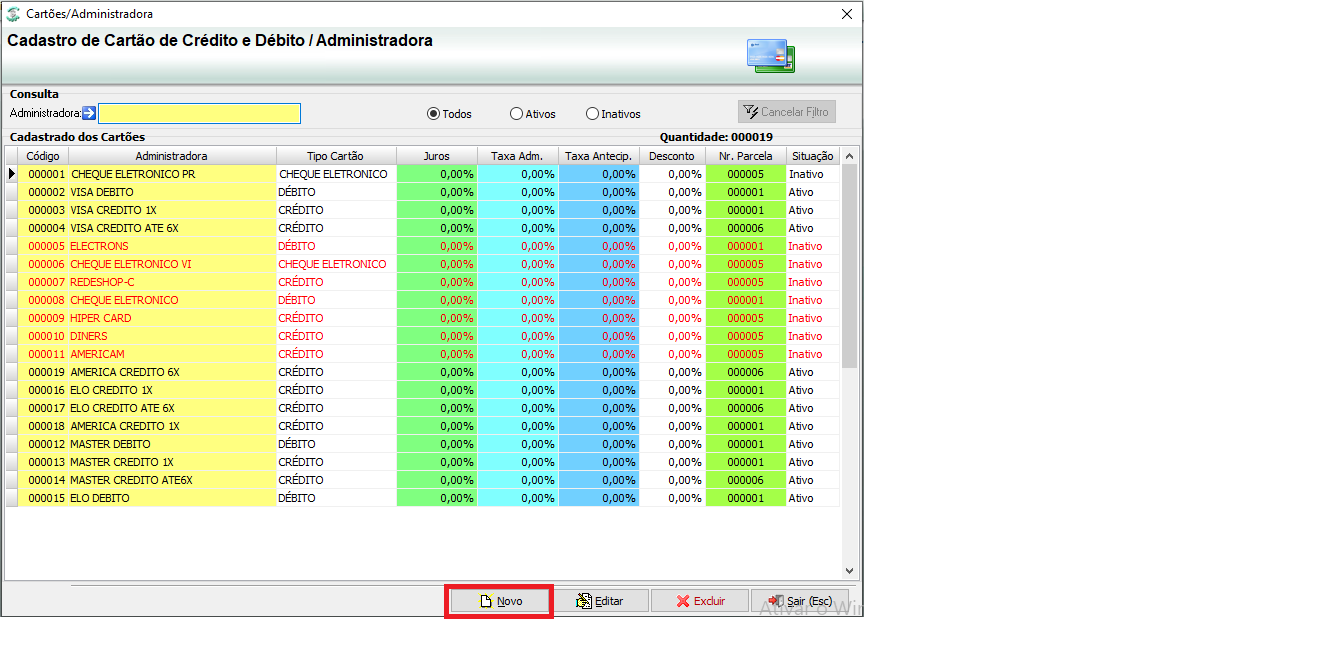Click the Sair (Esc) button

click(x=799, y=601)
